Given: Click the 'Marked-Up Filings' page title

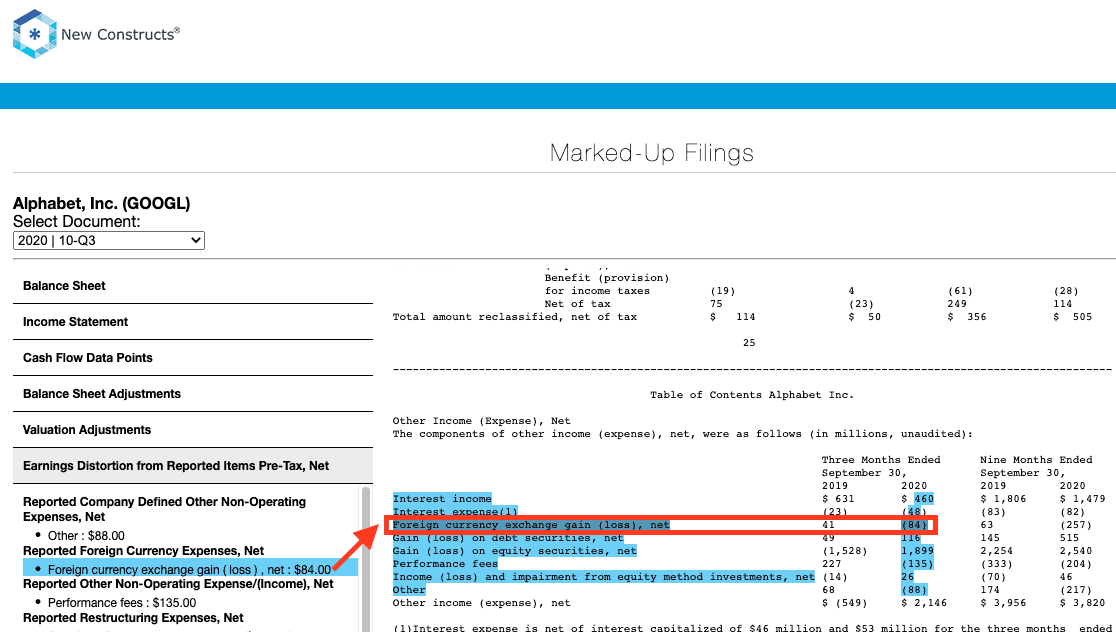Looking at the screenshot, I should click(651, 152).
